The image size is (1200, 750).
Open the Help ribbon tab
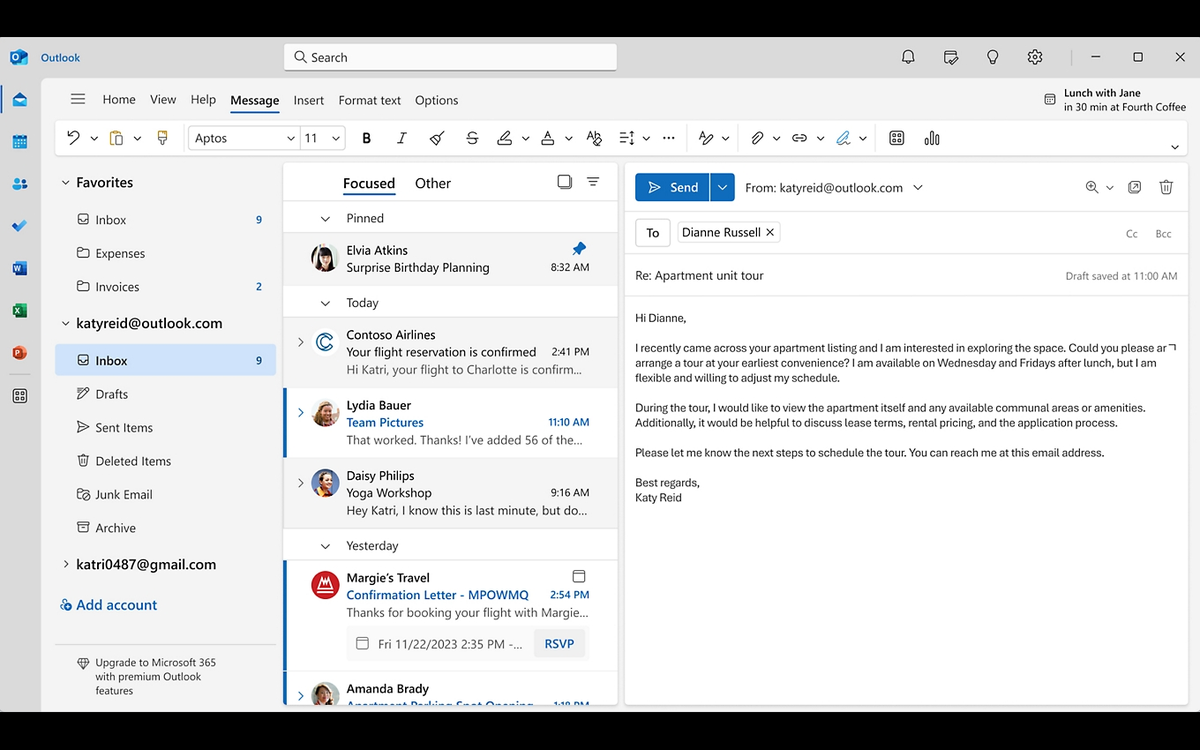click(x=203, y=100)
